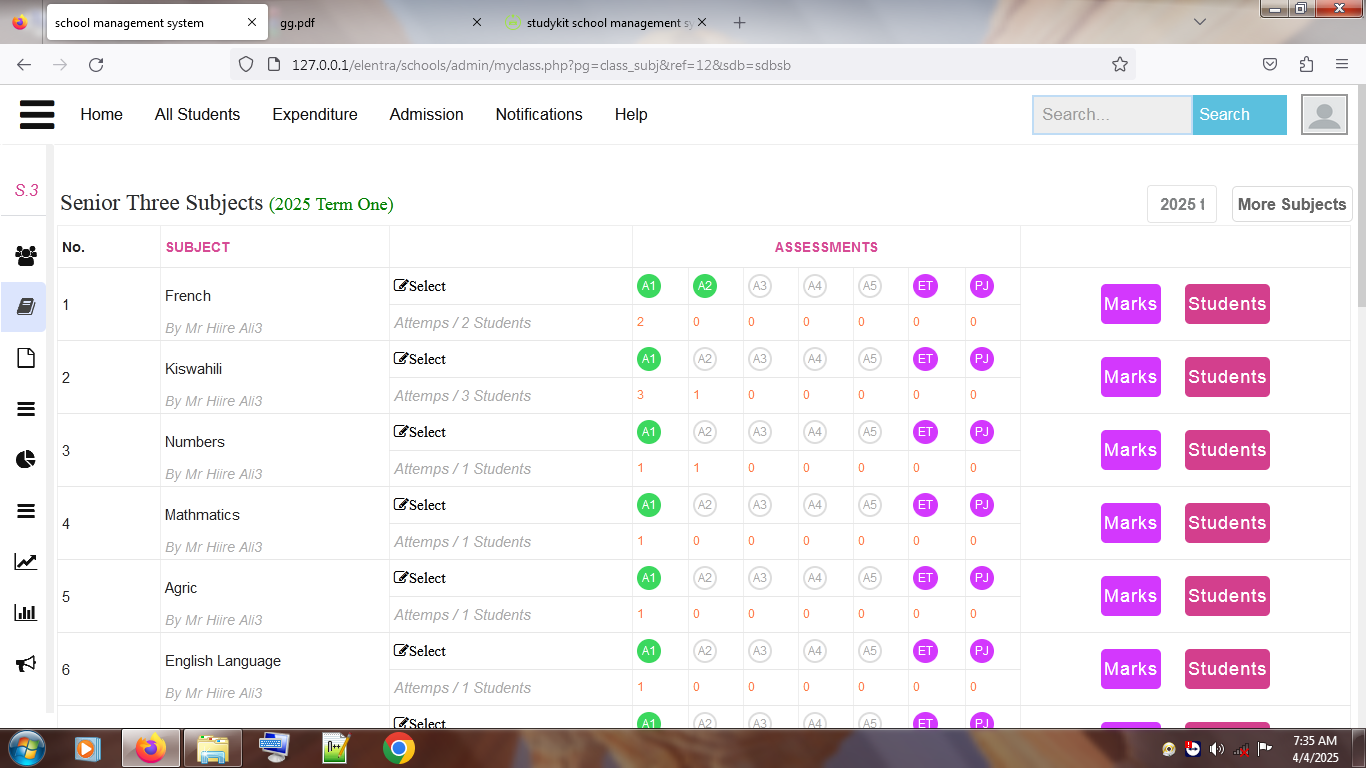Expand the Select option for French
The width and height of the screenshot is (1366, 768).
(420, 286)
